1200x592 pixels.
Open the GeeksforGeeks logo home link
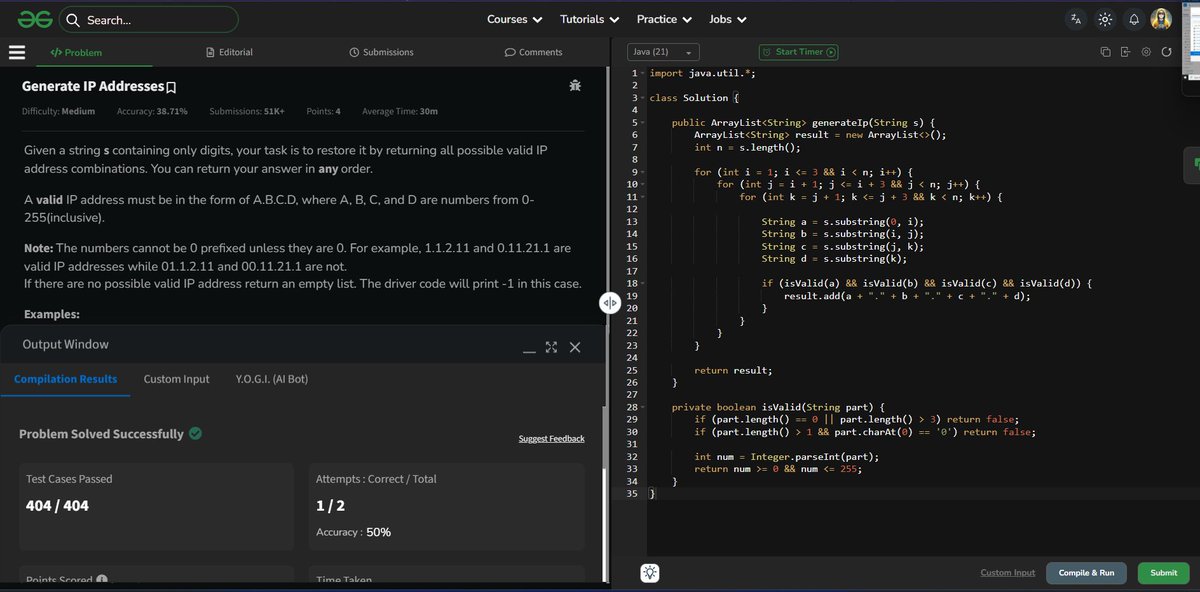click(33, 19)
